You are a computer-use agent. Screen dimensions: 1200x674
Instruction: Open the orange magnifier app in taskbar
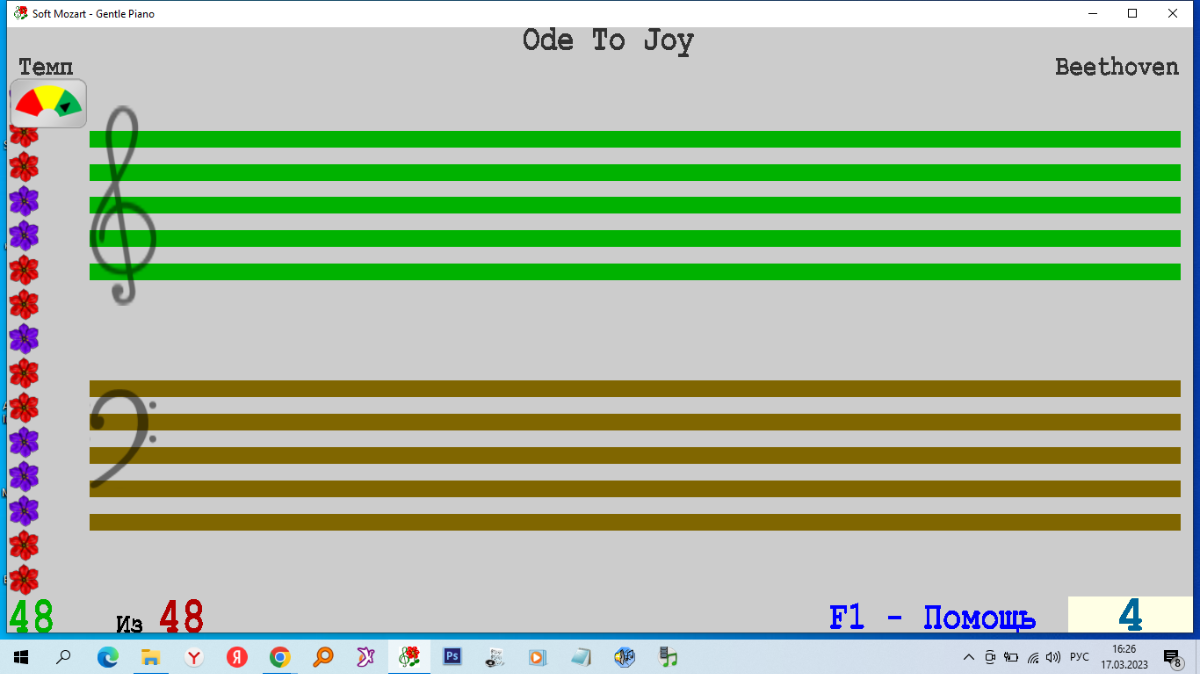point(323,657)
